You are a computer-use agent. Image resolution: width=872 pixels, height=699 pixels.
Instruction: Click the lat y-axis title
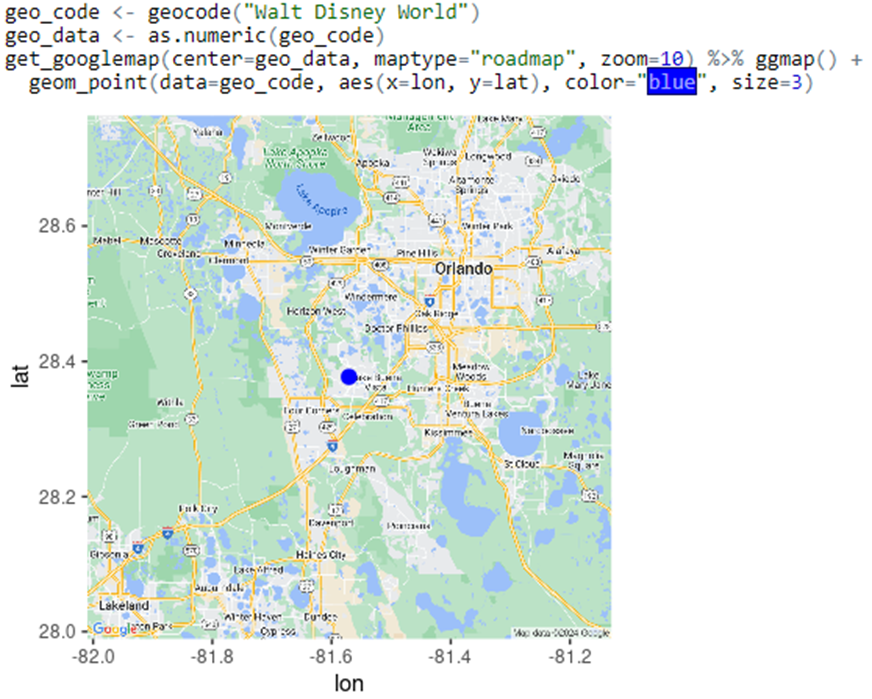pyautogui.click(x=20, y=376)
